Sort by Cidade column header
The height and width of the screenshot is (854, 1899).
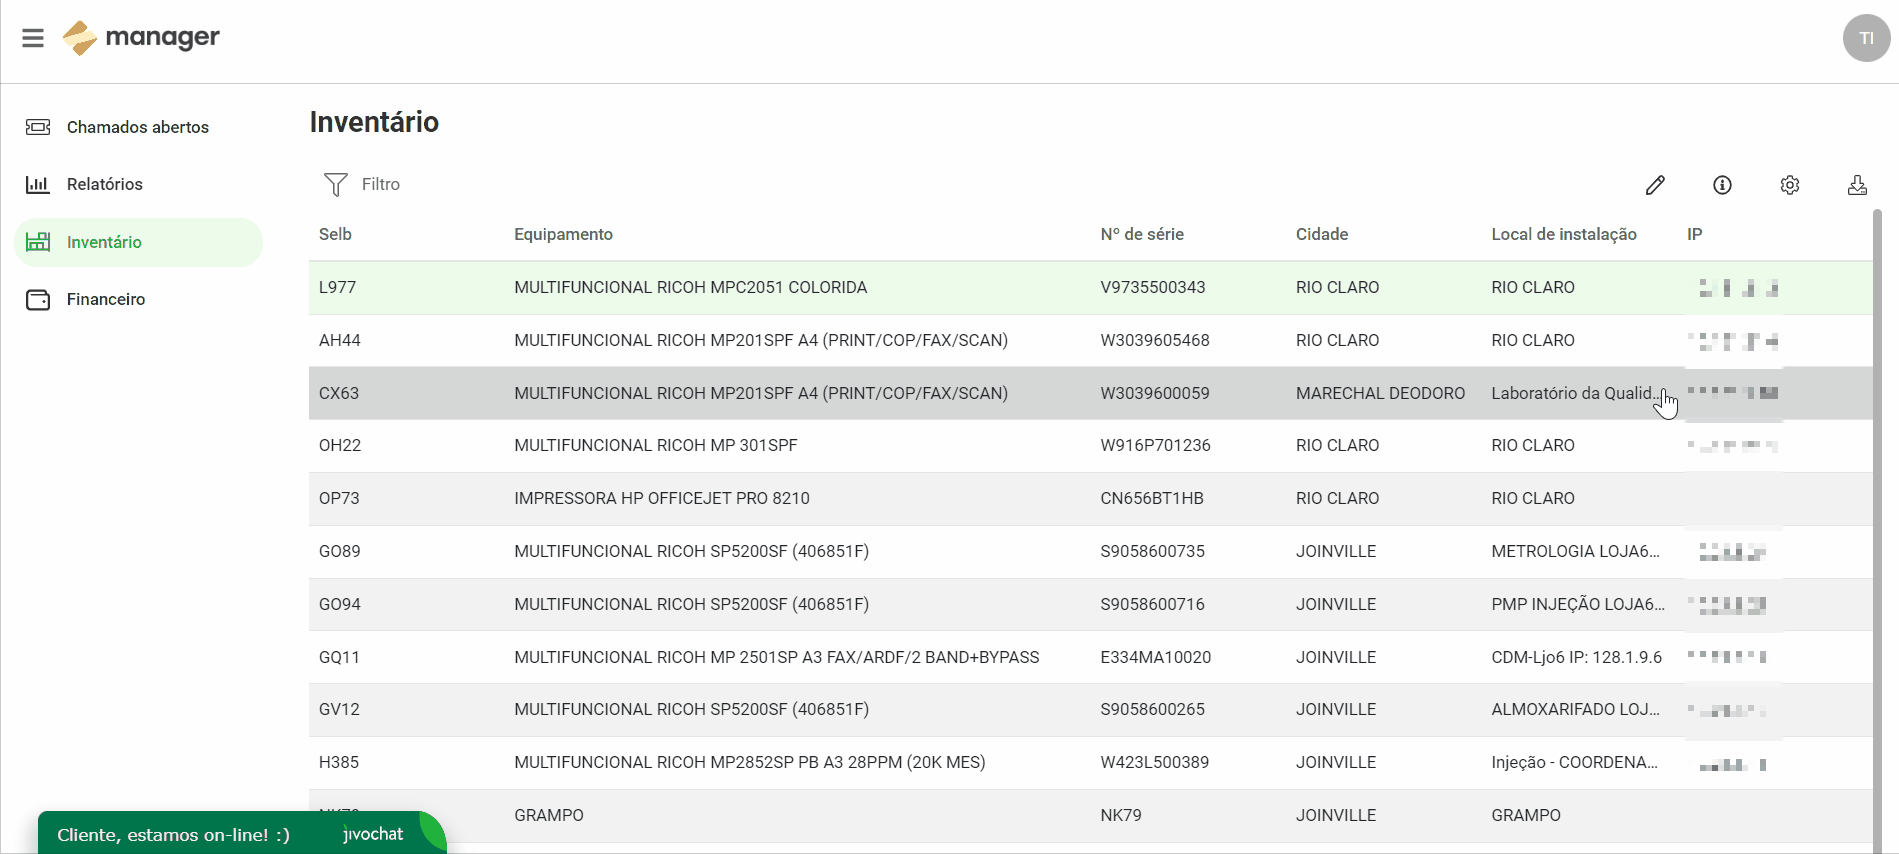pyautogui.click(x=1322, y=234)
